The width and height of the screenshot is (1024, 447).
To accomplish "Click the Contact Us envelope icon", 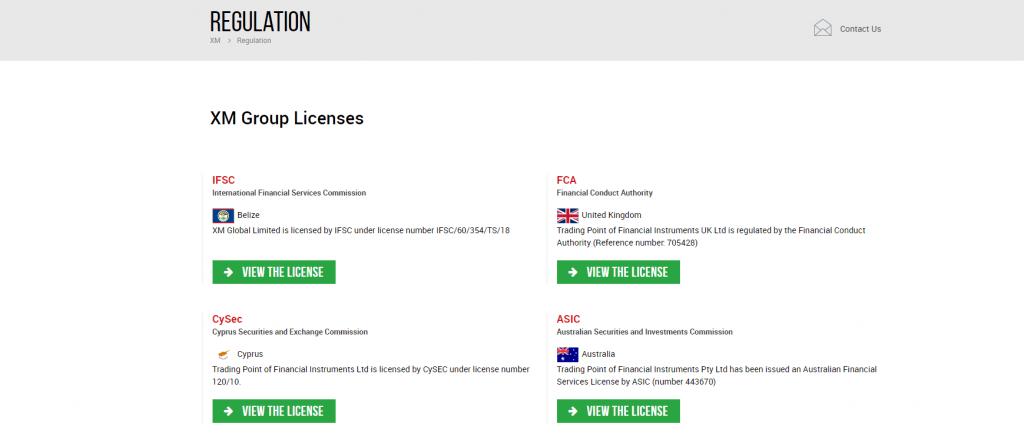I will 822,28.
